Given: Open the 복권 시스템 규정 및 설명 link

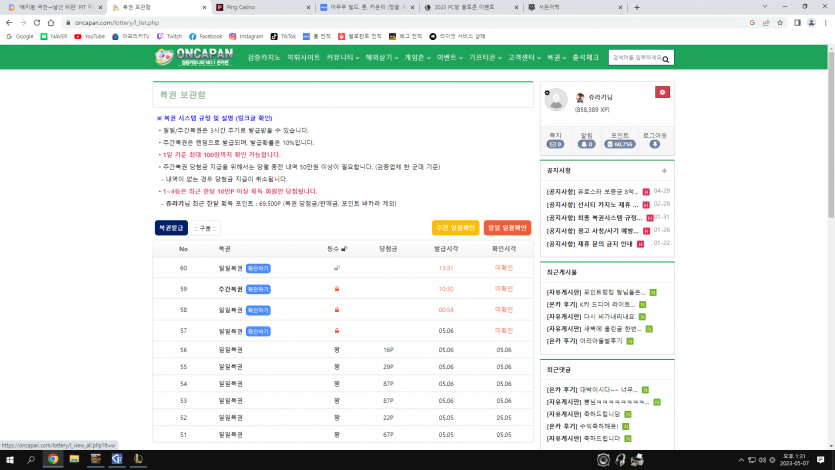Looking at the screenshot, I should (215, 118).
